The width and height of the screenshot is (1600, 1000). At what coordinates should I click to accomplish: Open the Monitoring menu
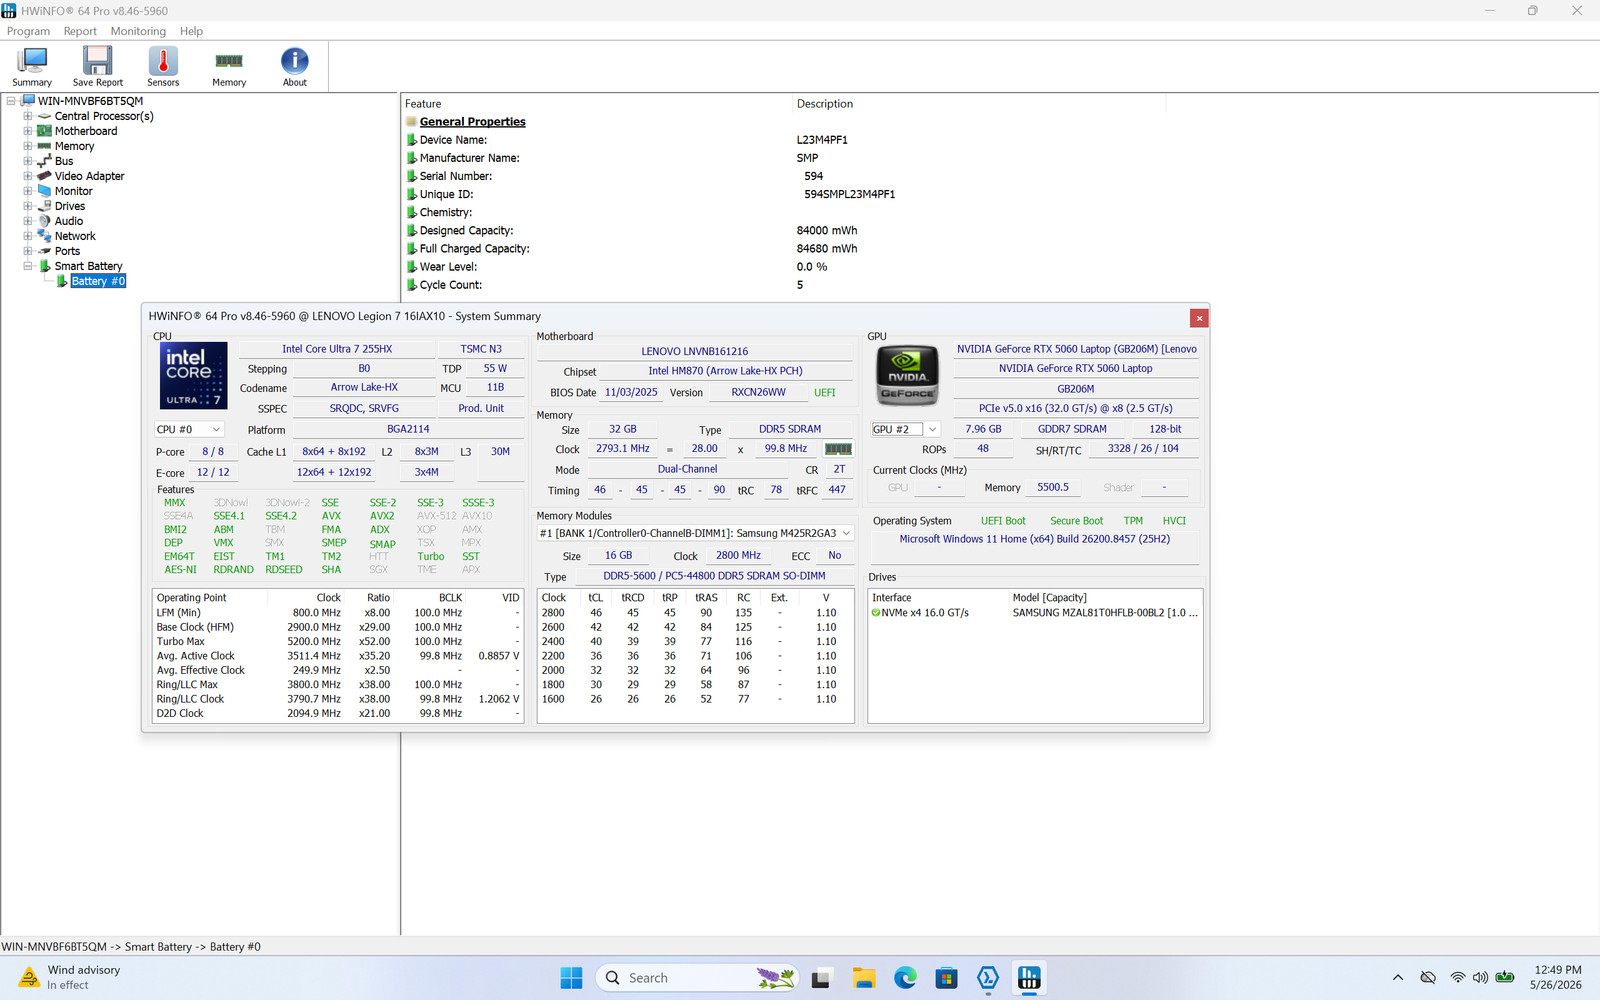(x=138, y=31)
